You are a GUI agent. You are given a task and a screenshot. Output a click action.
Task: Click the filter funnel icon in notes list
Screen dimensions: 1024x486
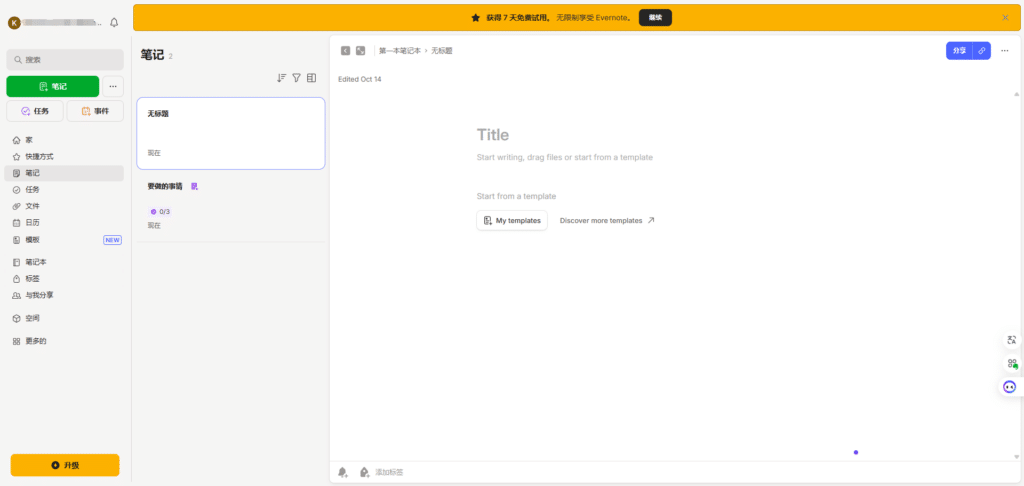(296, 78)
